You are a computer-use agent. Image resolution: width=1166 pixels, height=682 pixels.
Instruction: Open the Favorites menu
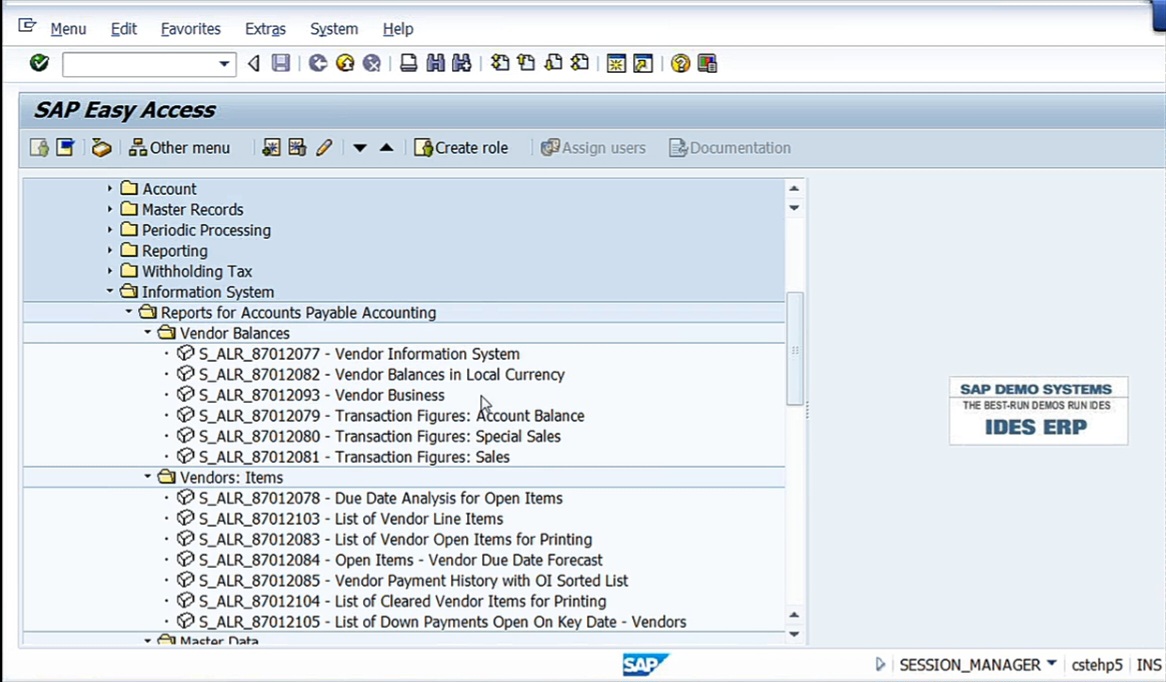pyautogui.click(x=190, y=29)
